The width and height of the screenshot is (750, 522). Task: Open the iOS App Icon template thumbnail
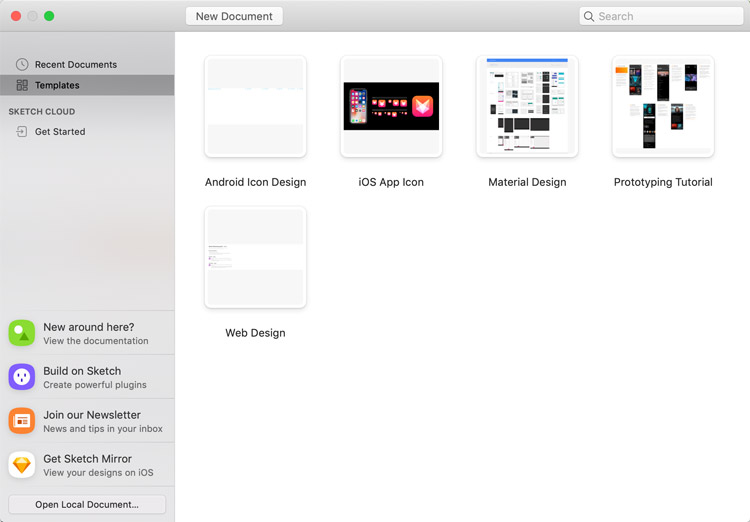pos(391,106)
